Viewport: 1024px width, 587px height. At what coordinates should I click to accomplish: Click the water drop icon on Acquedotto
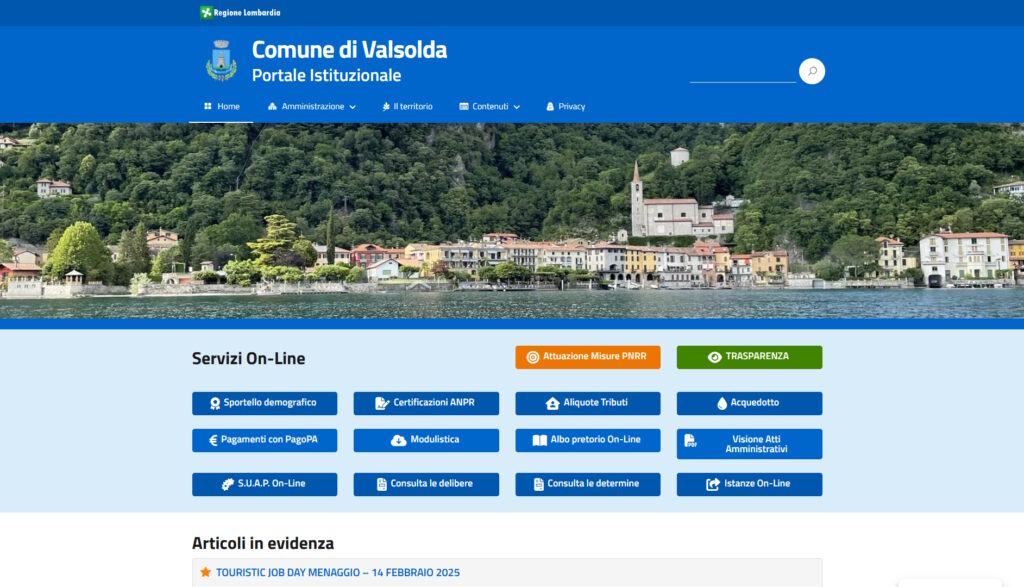tap(722, 404)
